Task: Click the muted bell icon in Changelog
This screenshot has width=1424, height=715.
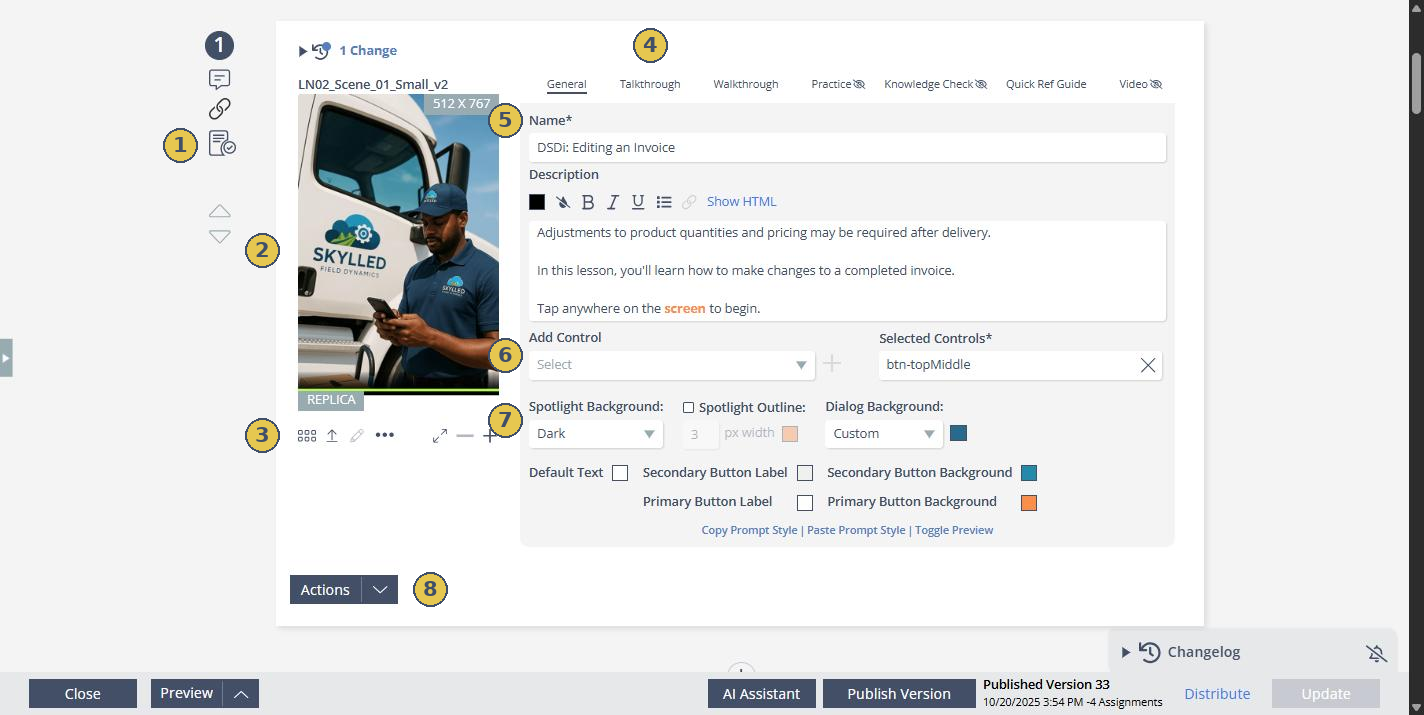Action: [x=1377, y=653]
